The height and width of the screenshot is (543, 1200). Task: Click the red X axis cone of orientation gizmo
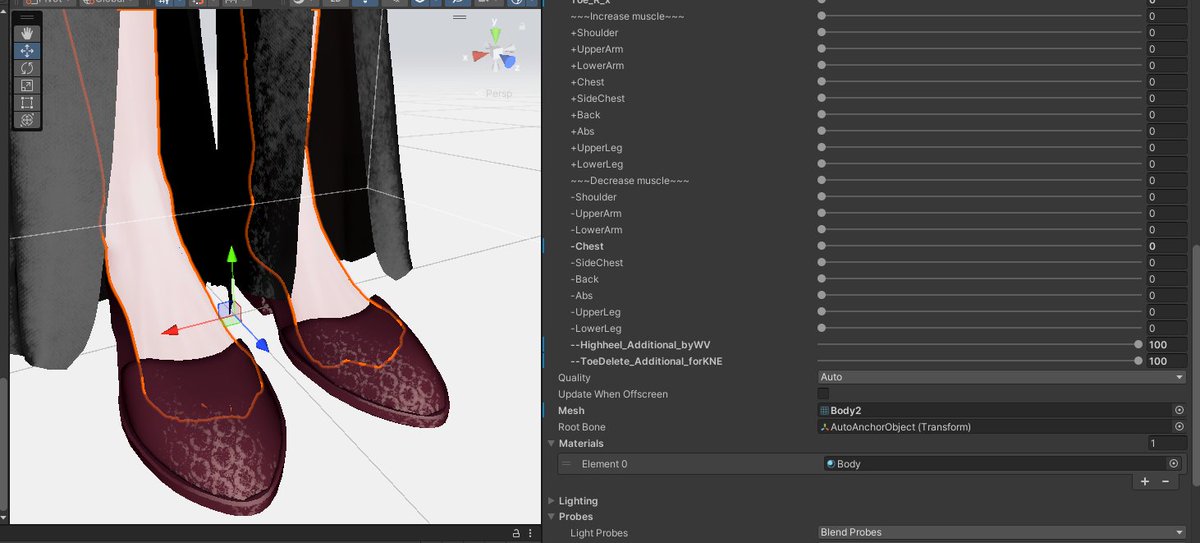click(x=480, y=56)
